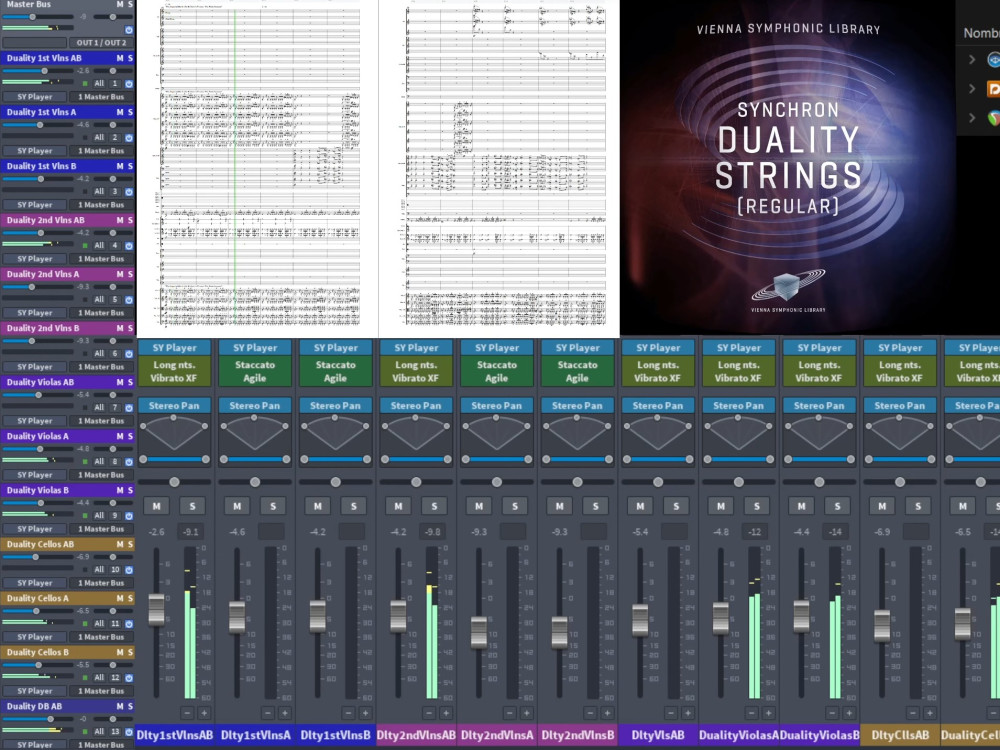Open the left score page thumbnail
1000x750 pixels.
[x=258, y=168]
